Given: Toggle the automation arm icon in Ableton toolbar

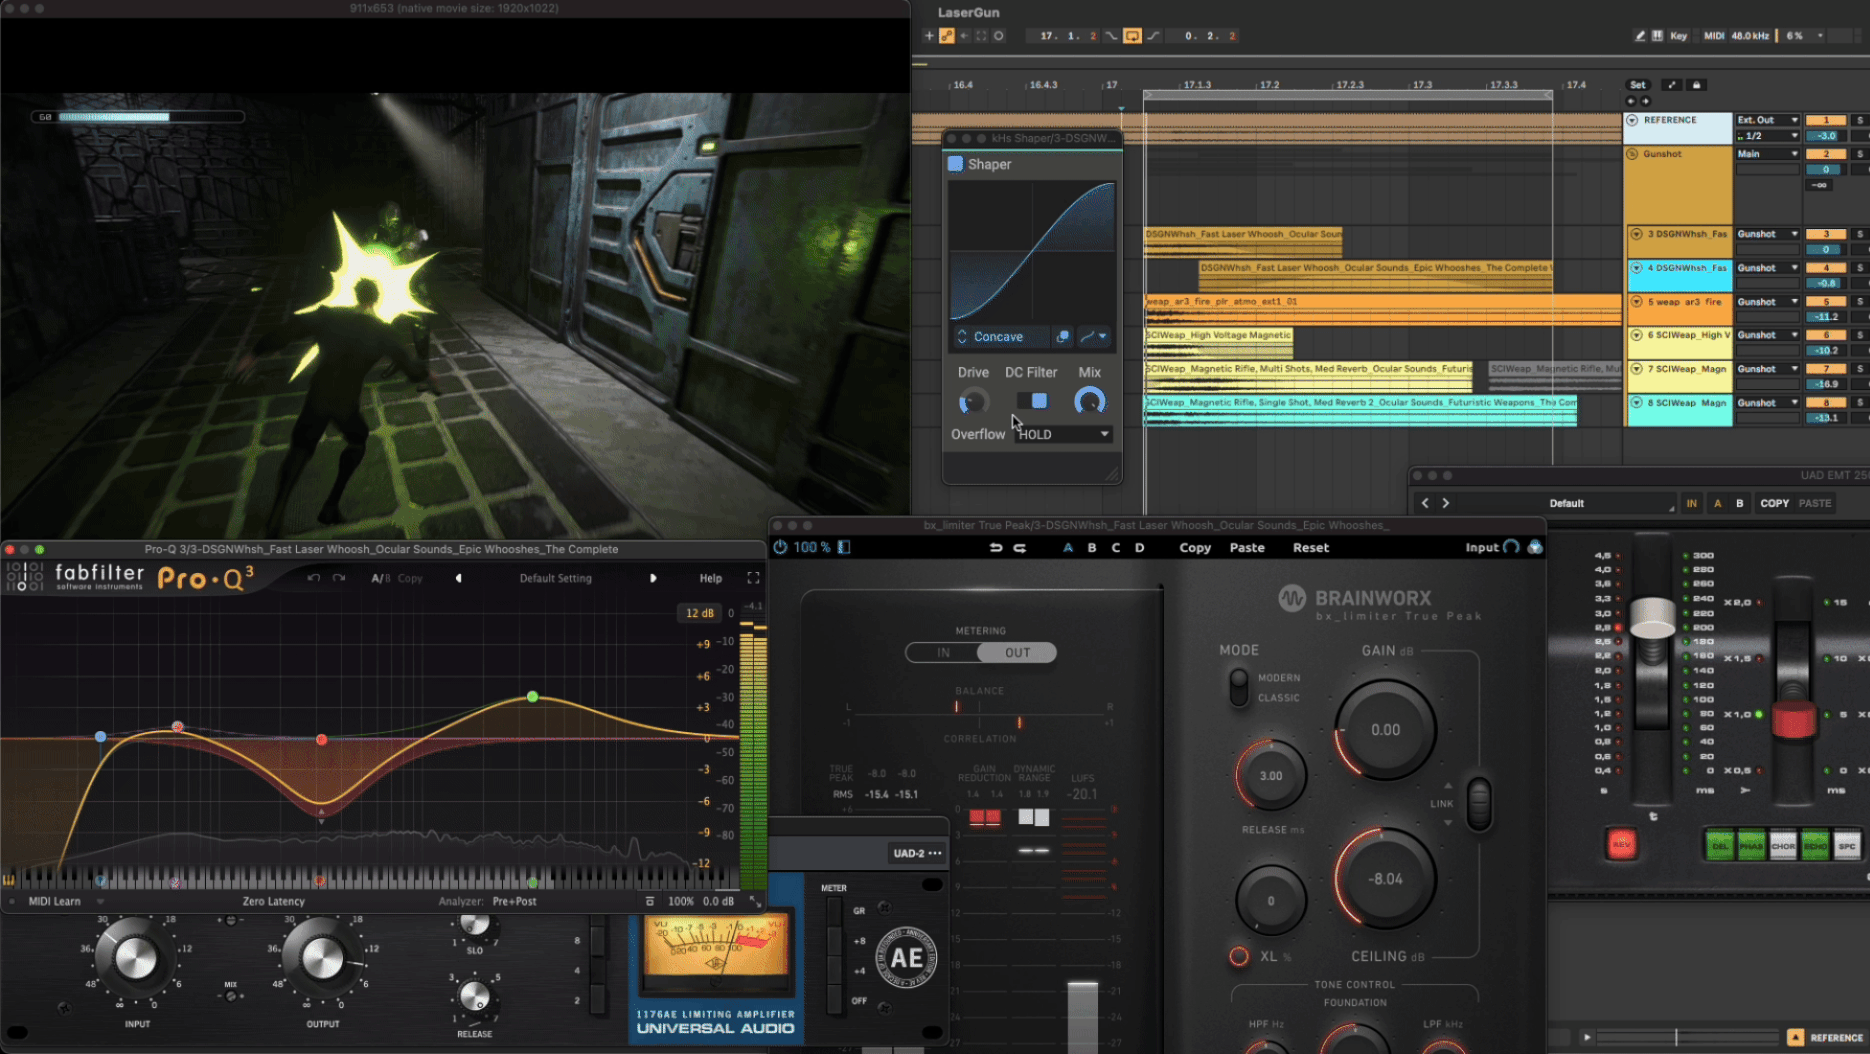Looking at the screenshot, I should [x=947, y=36].
